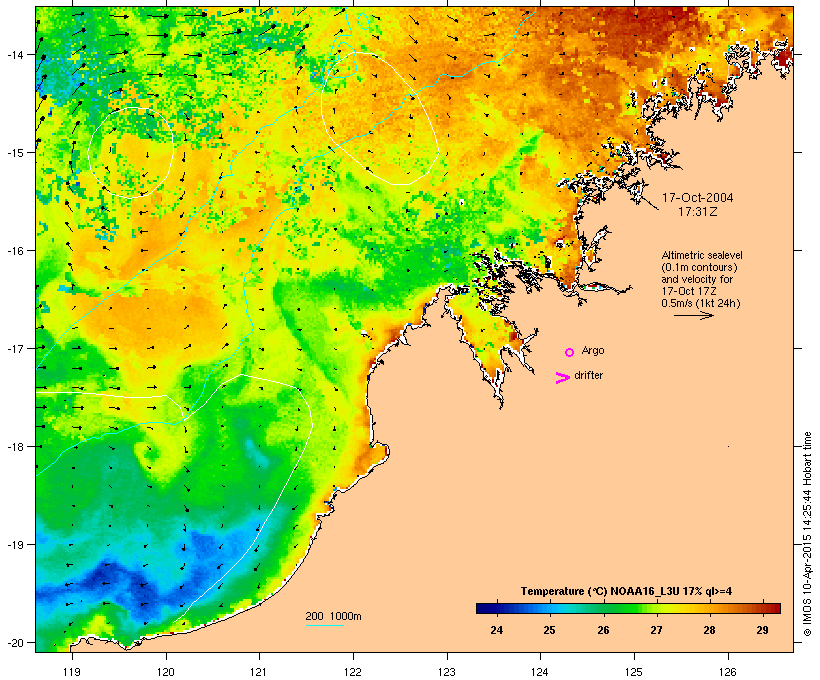The height and width of the screenshot is (680, 820).
Task: Click longitude axis label 124
Action: [x=540, y=672]
